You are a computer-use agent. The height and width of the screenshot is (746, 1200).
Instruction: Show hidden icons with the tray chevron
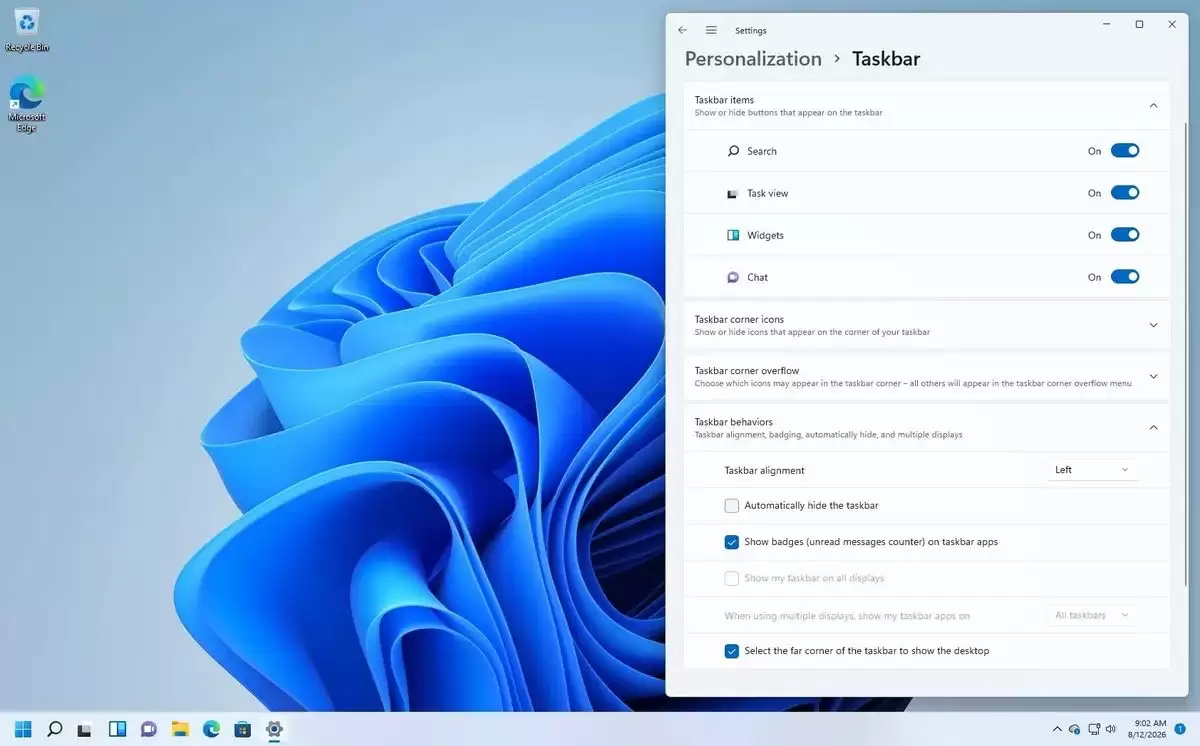pyautogui.click(x=1057, y=729)
